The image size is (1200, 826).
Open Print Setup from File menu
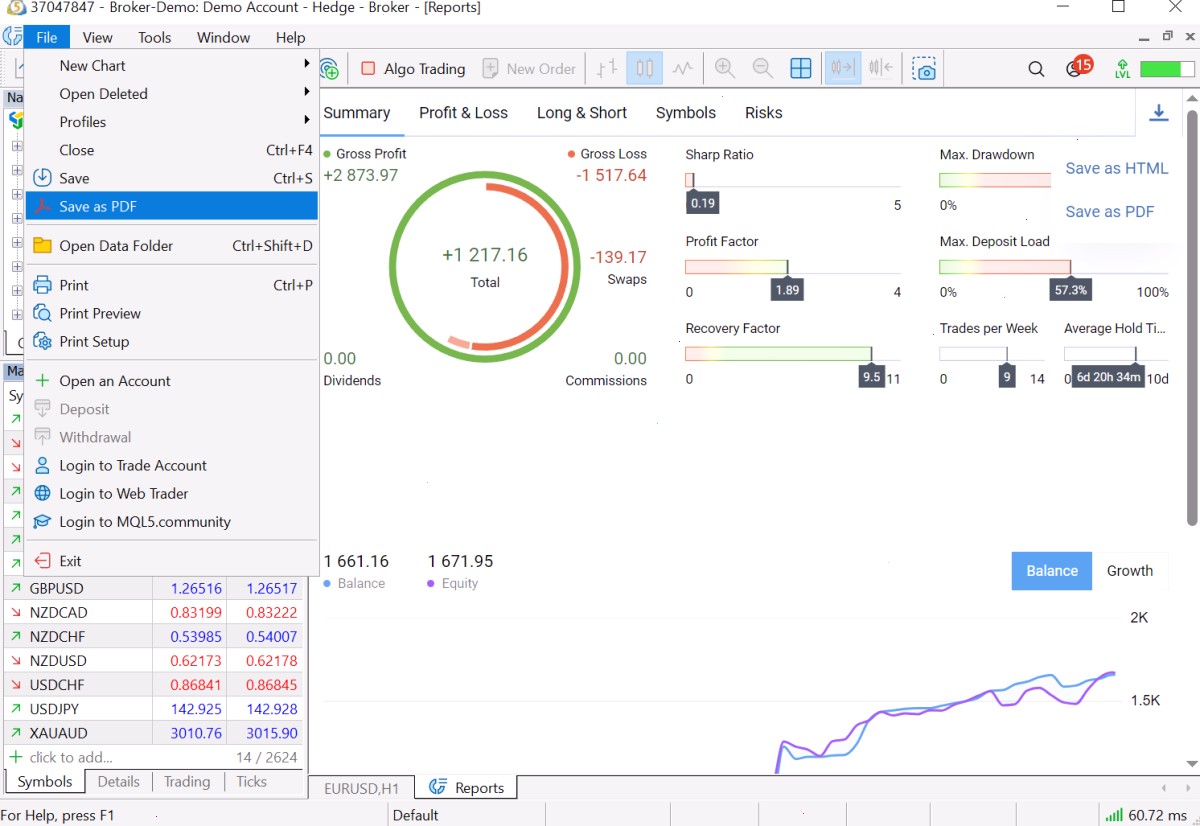[171, 341]
